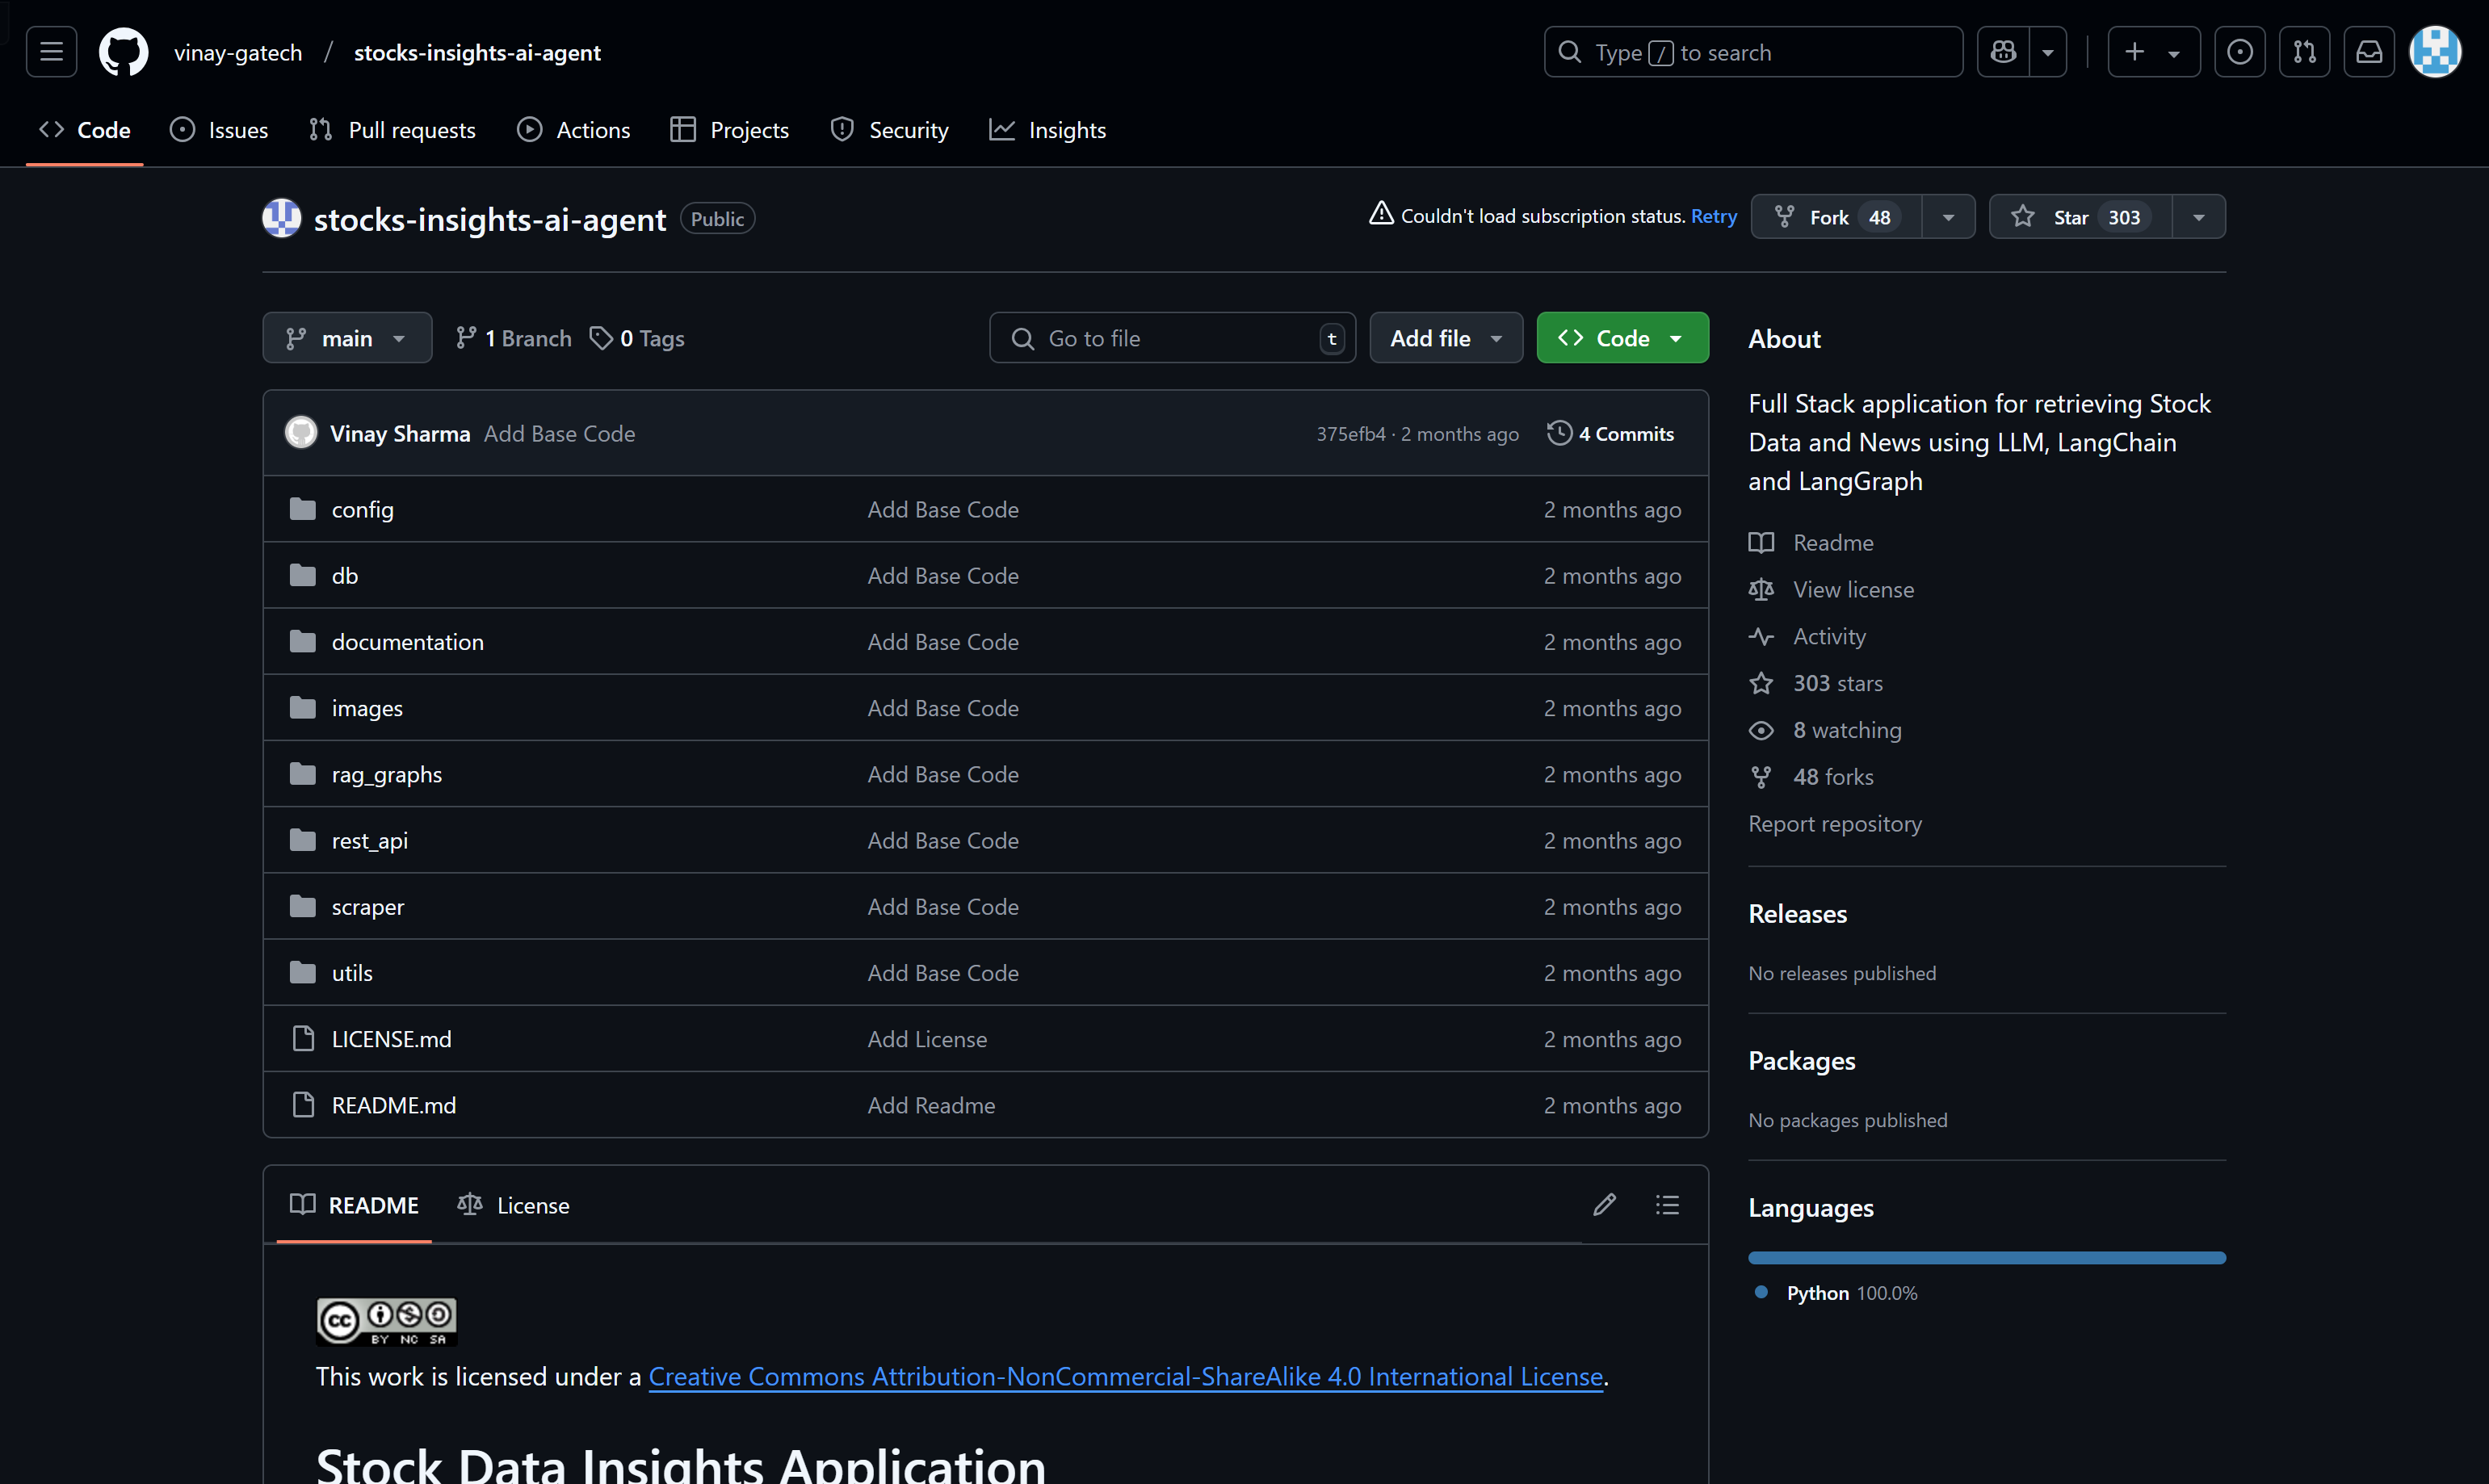
Task: Click the Go to file search input
Action: click(1171, 337)
